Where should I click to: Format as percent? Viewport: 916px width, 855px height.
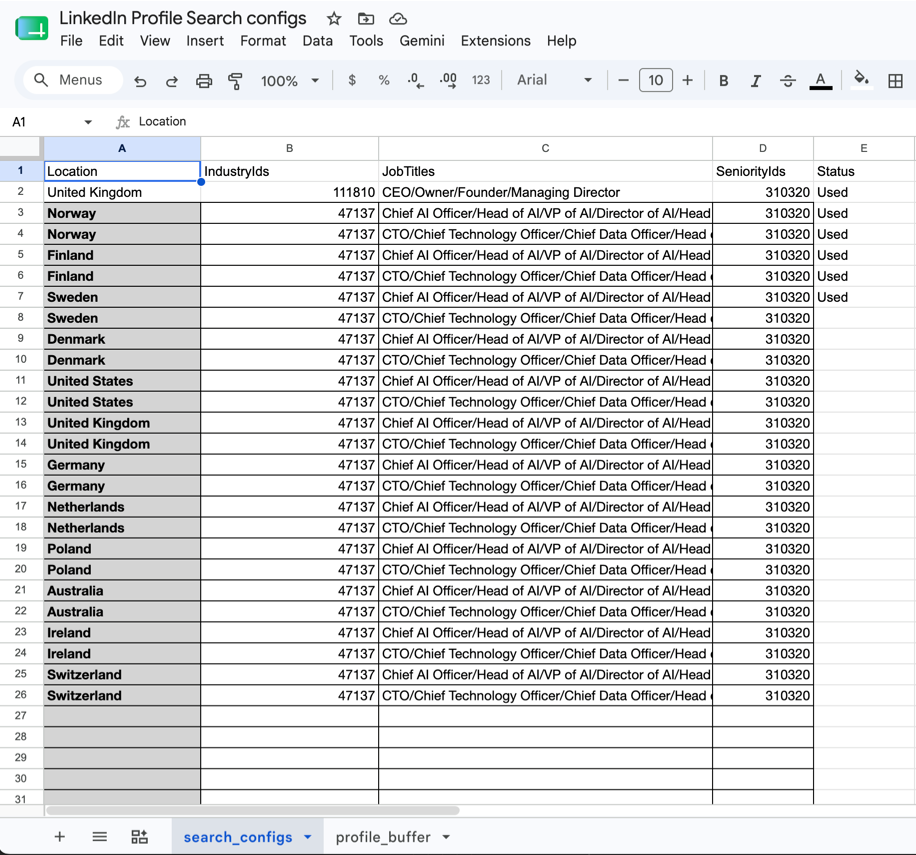(384, 80)
